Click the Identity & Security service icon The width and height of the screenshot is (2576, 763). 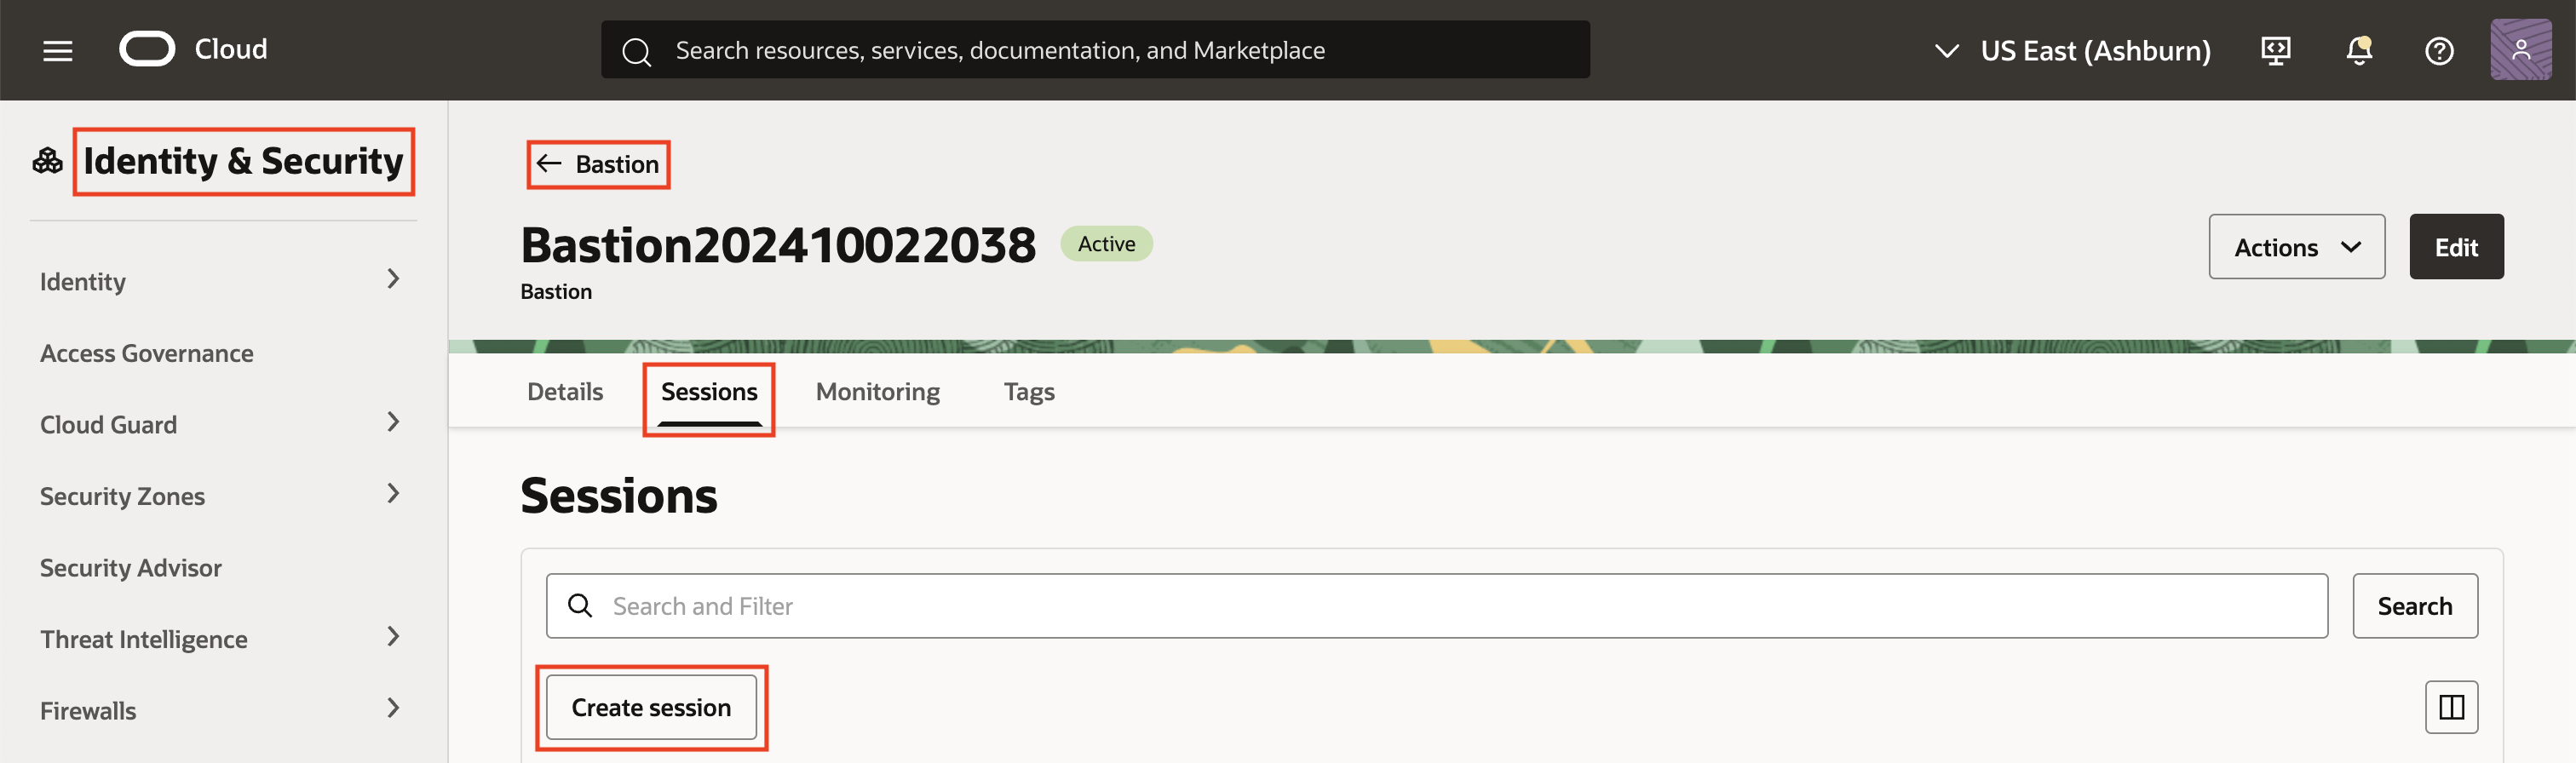[48, 161]
